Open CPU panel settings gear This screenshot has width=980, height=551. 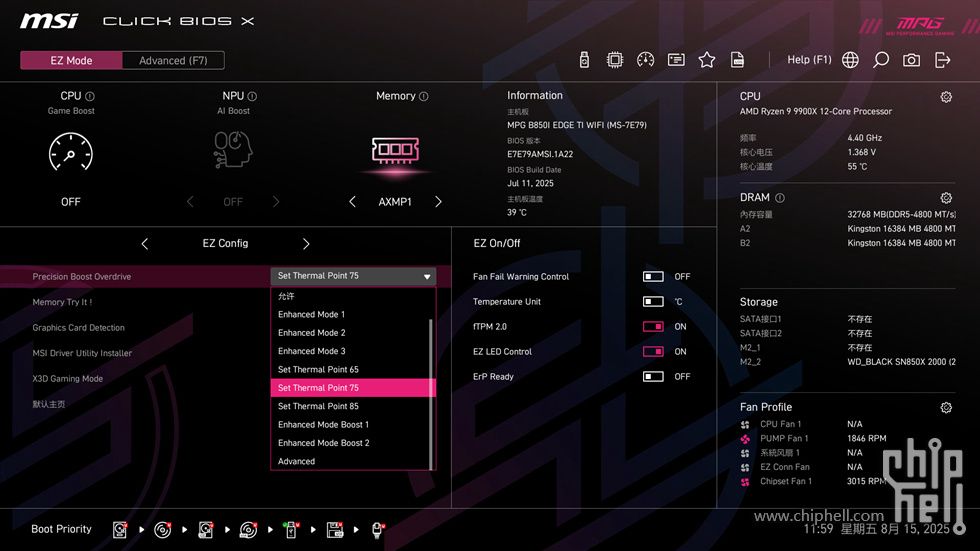coord(946,97)
